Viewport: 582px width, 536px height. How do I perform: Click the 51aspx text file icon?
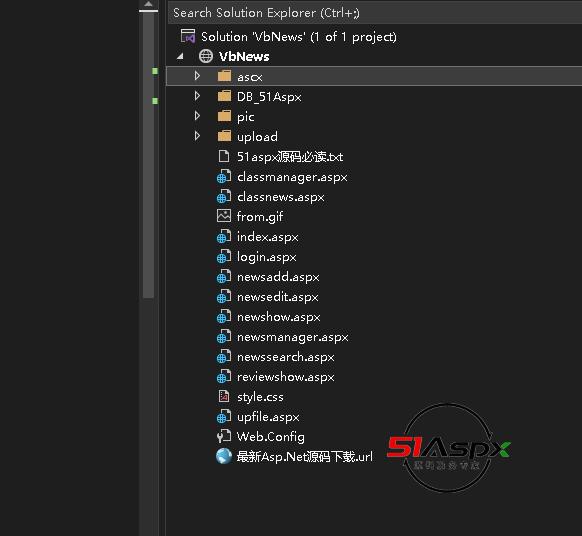click(x=224, y=156)
